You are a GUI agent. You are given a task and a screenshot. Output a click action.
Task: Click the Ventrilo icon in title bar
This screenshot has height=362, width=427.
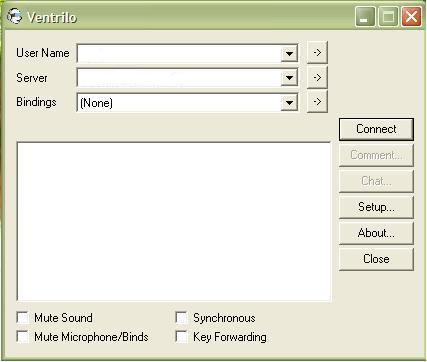tap(14, 16)
